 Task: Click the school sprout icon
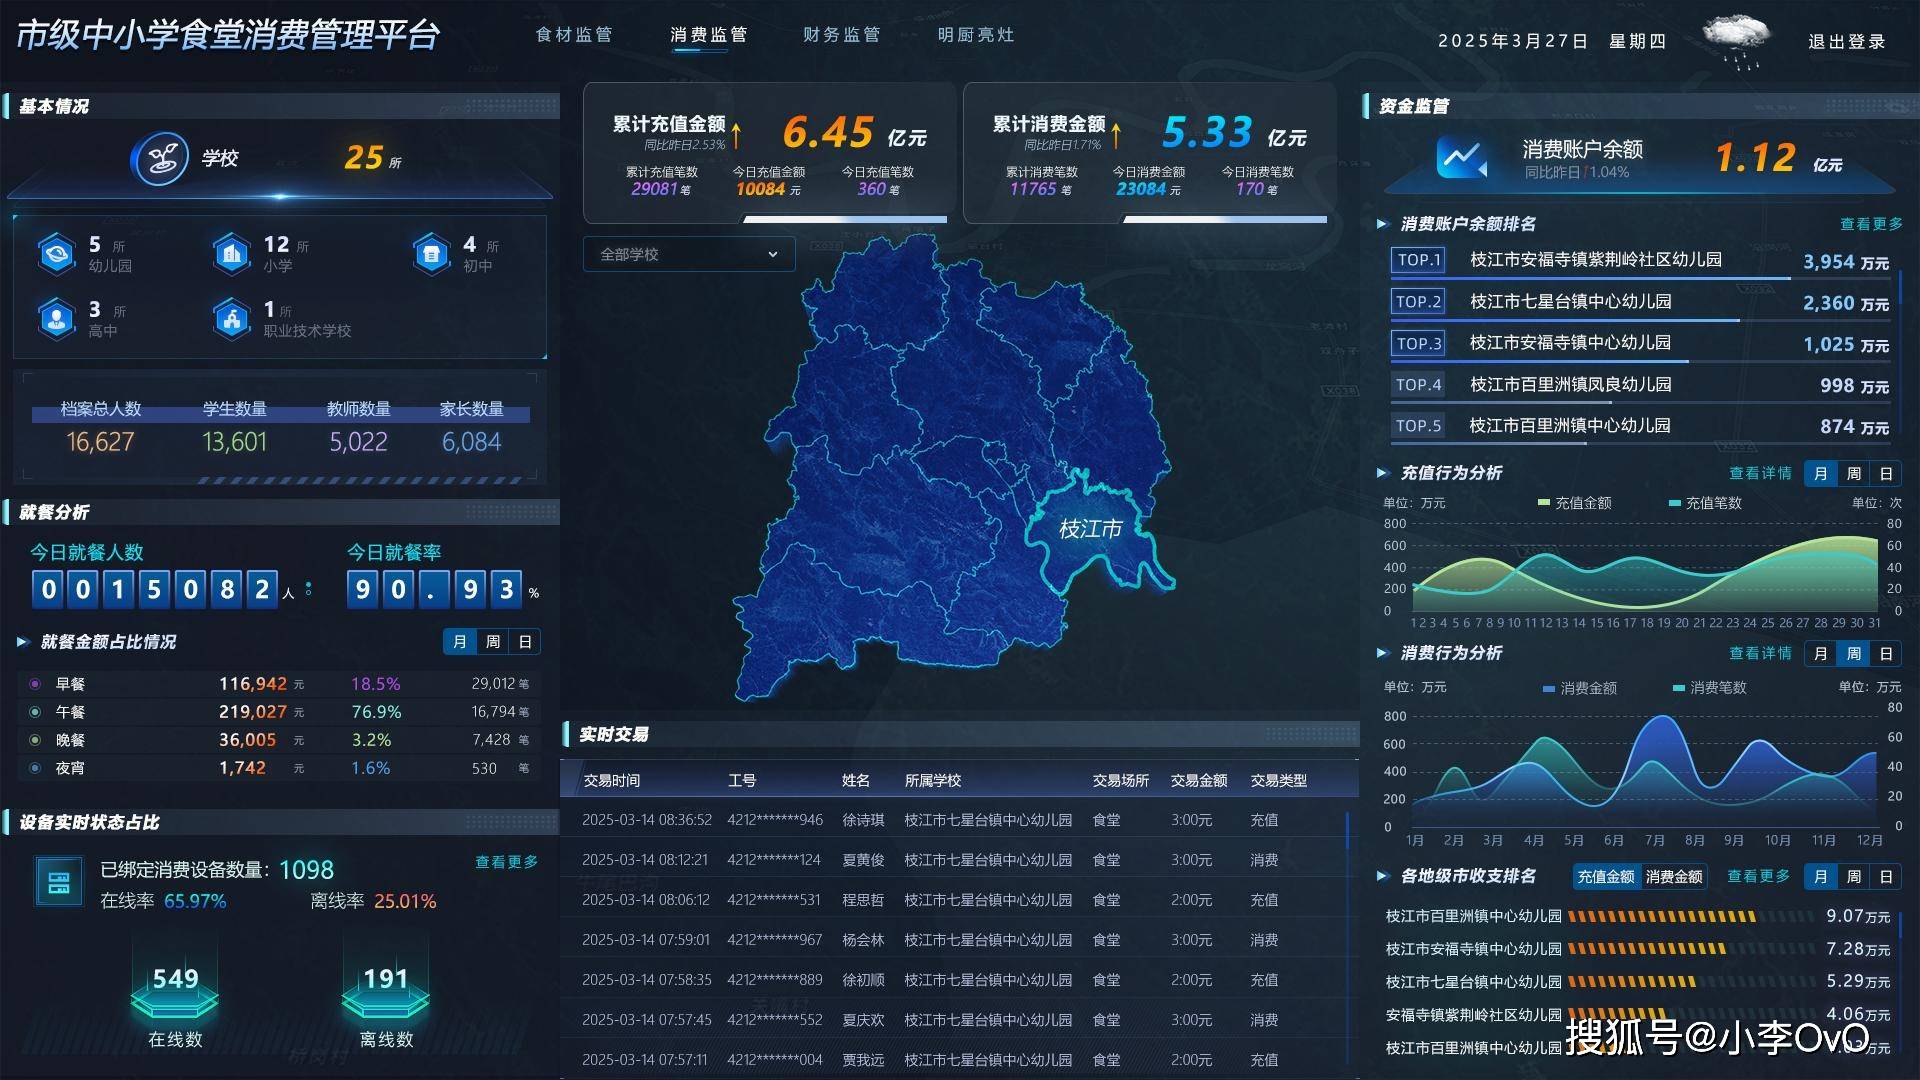160,158
